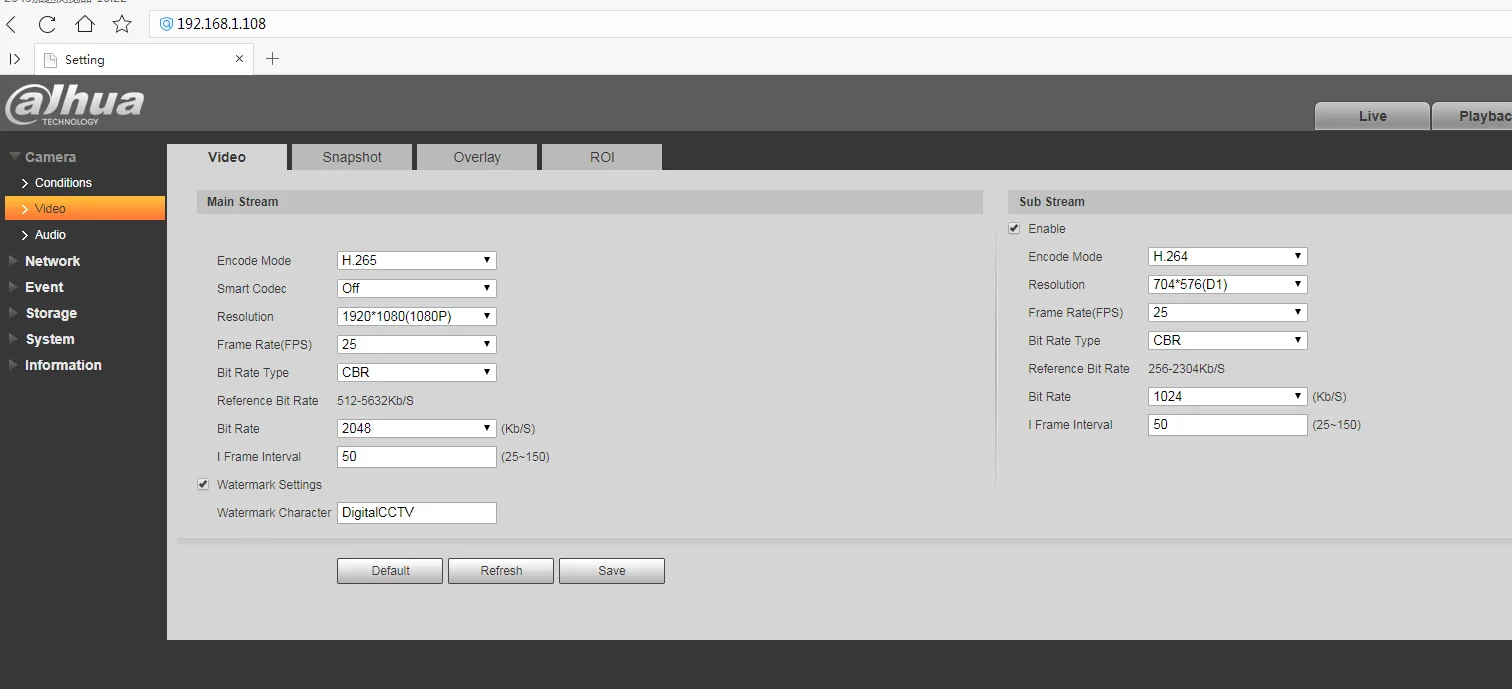
Task: Expand the Network menu section
Action: 52,261
